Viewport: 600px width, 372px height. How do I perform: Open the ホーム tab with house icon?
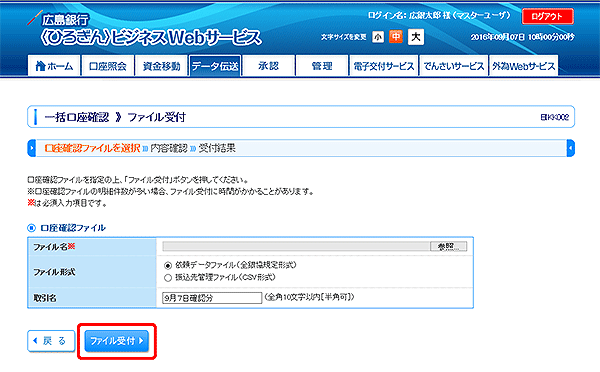[x=54, y=66]
